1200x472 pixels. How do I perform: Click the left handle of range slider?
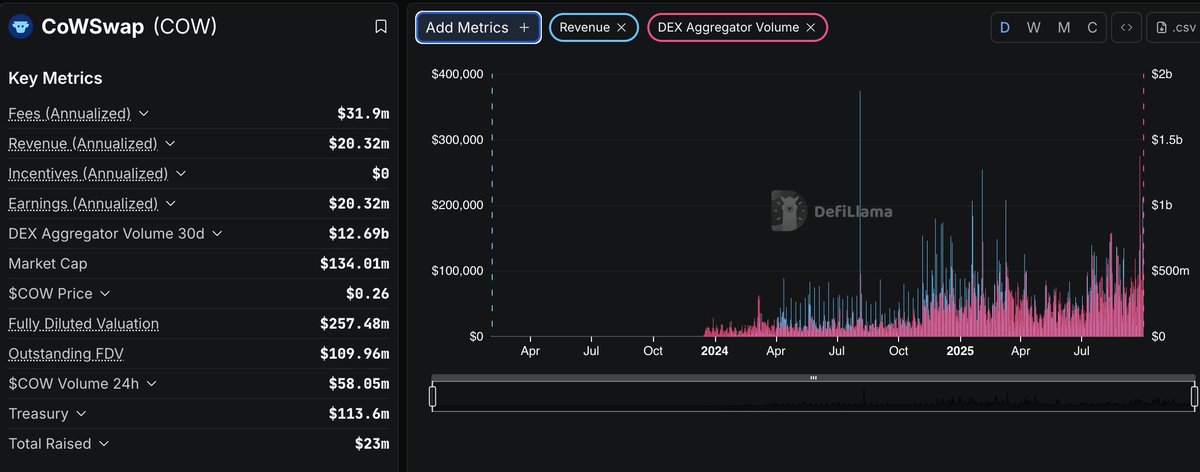coord(433,397)
